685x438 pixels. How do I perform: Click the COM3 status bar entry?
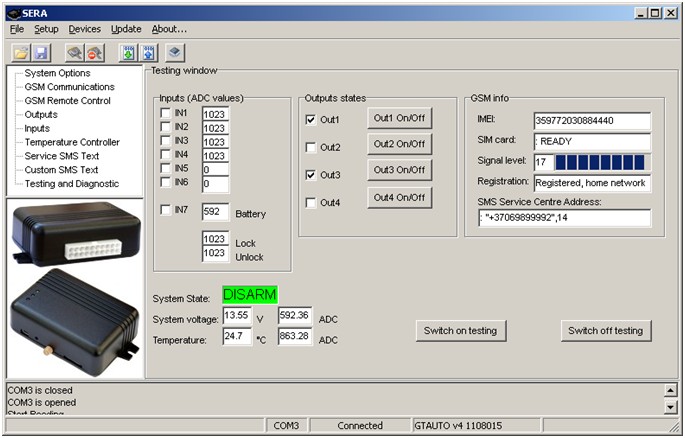(287, 426)
